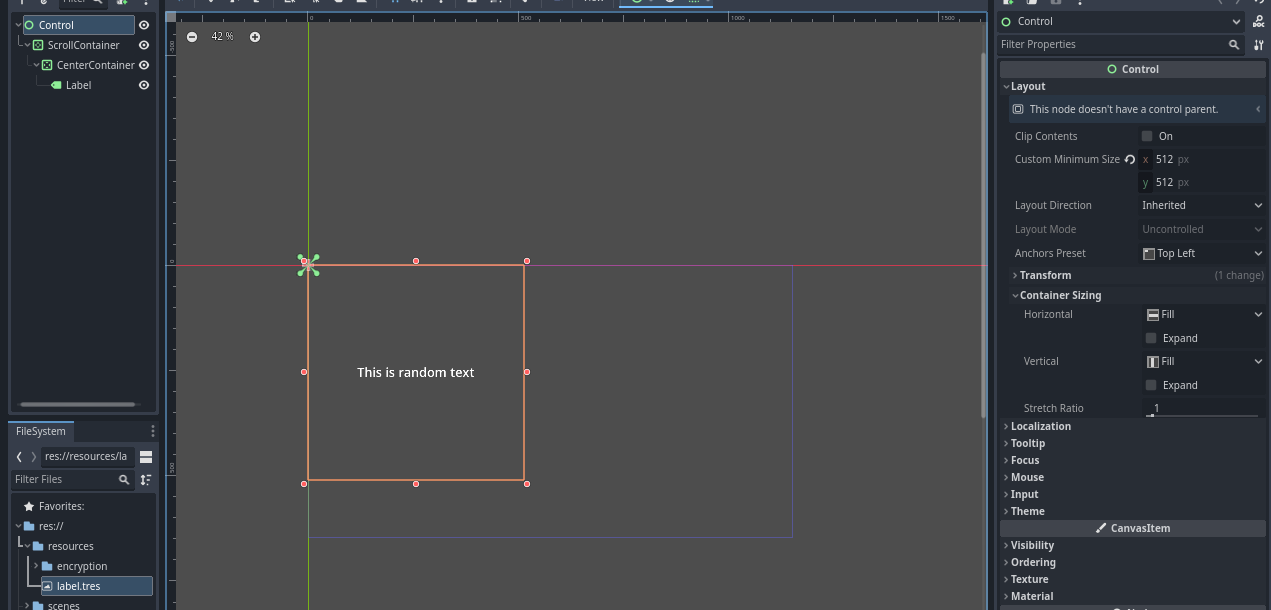Image resolution: width=1271 pixels, height=610 pixels.
Task: Expand the Localization section
Action: tap(1133, 426)
